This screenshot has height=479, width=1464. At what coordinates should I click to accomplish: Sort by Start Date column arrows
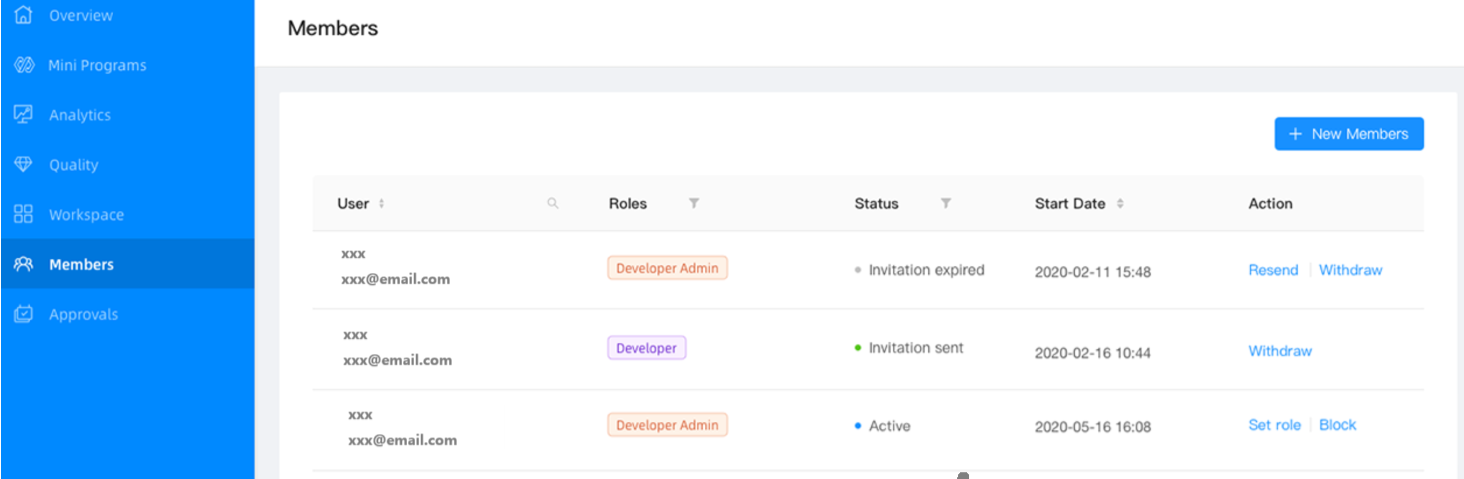pos(1120,204)
